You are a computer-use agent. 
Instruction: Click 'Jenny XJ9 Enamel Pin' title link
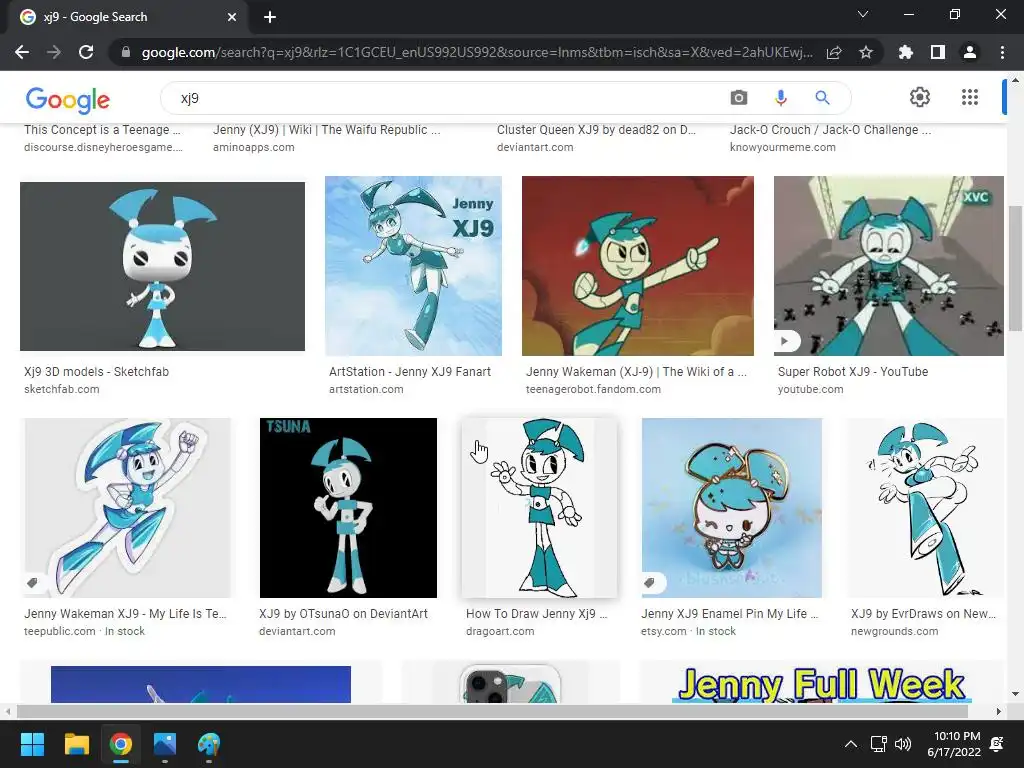click(x=729, y=614)
